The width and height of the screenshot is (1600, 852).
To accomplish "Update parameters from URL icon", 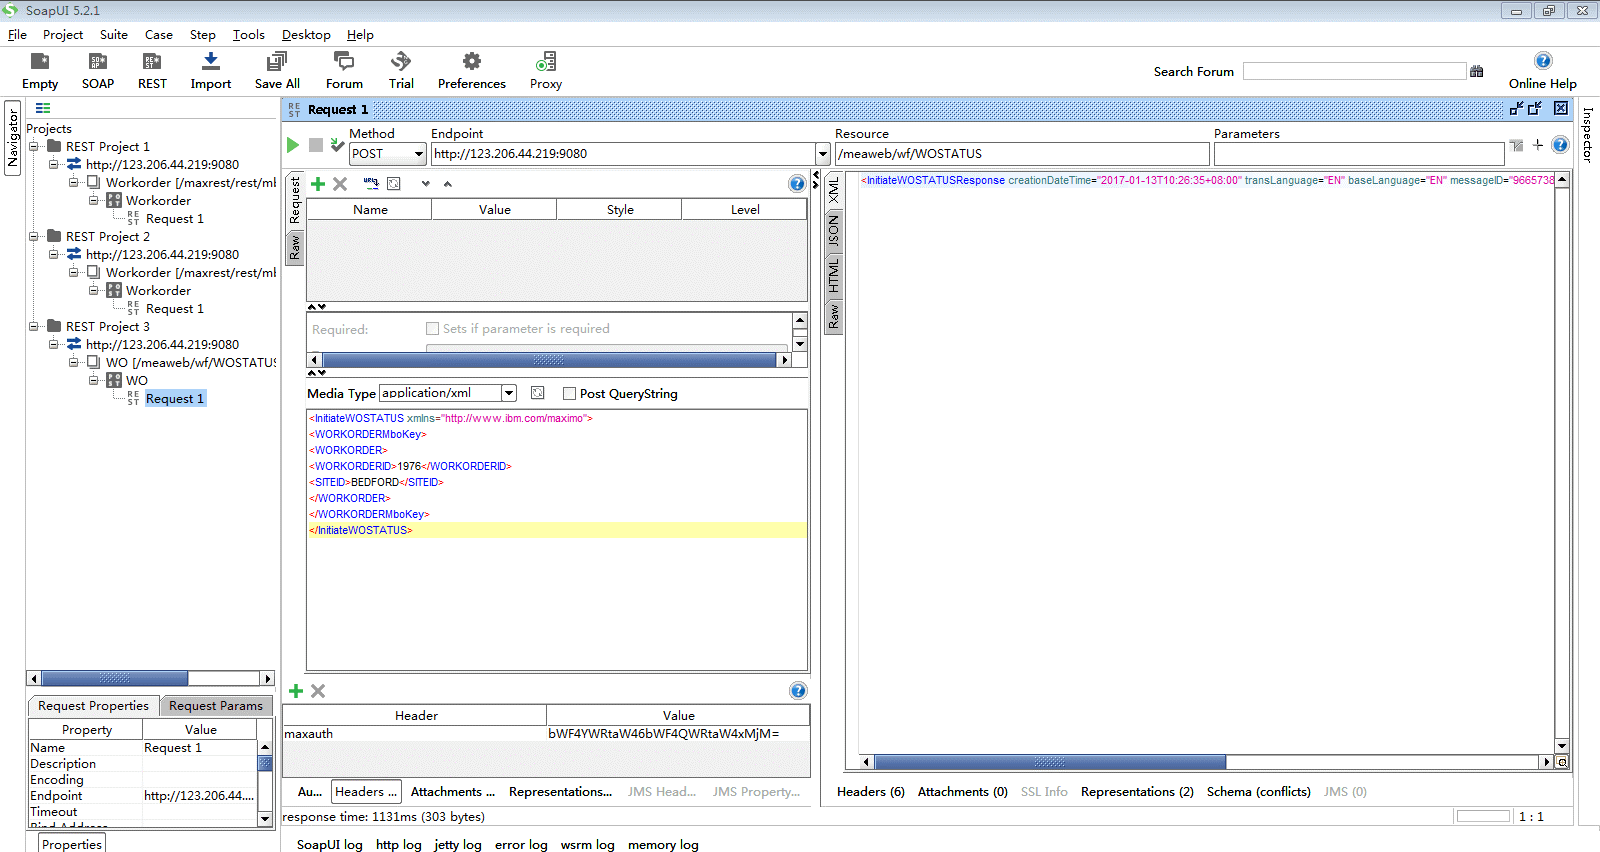I will (371, 184).
